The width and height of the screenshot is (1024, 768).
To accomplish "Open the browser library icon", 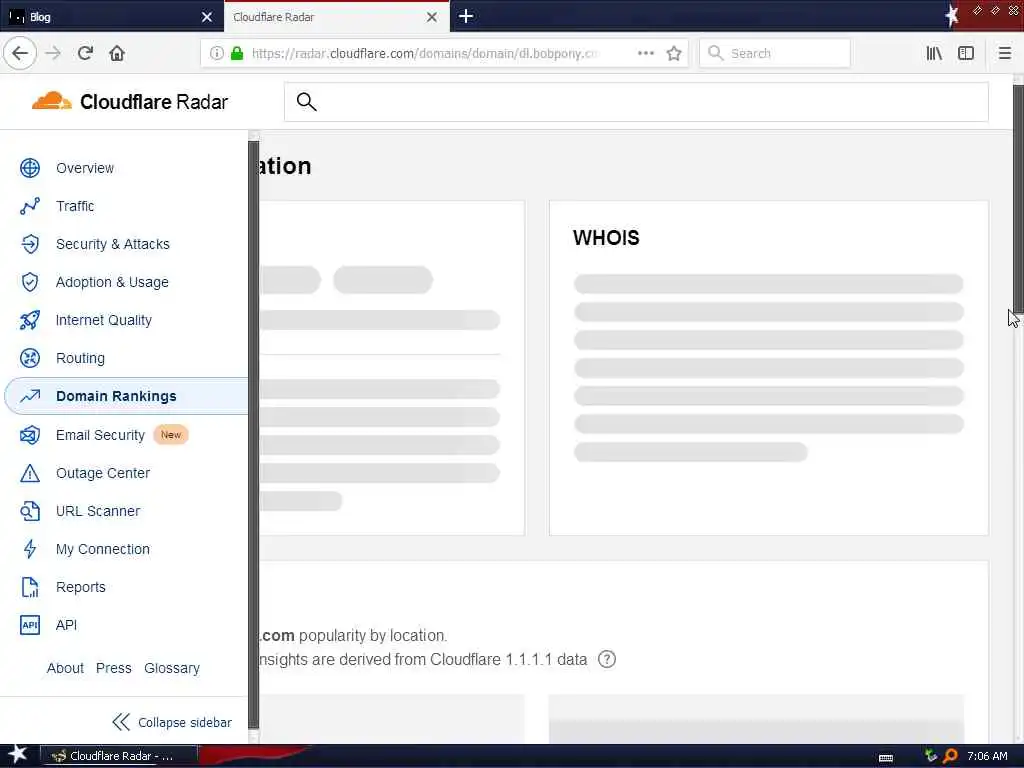I will (x=934, y=53).
